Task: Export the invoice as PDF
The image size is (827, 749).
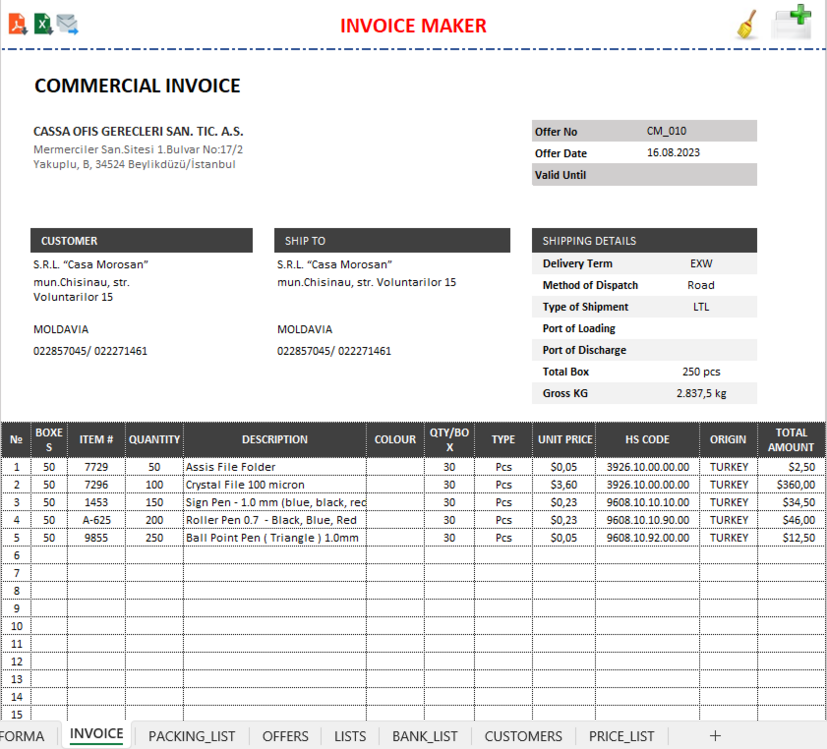Action: click(18, 24)
